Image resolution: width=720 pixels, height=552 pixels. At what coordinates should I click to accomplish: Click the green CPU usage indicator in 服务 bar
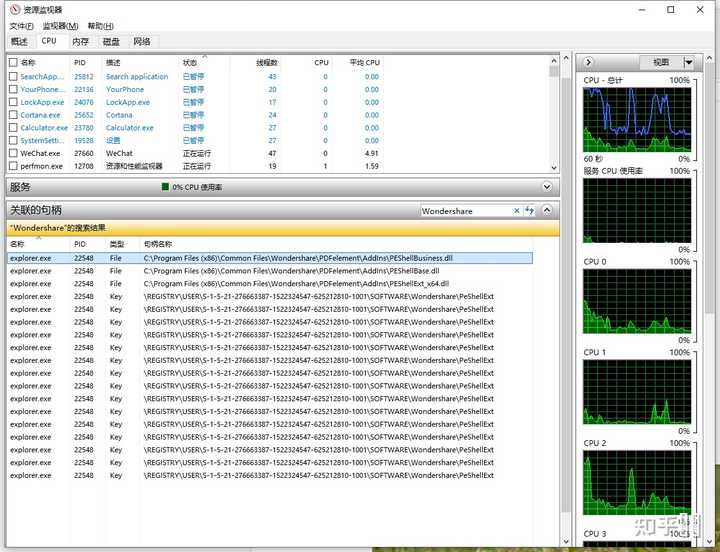pyautogui.click(x=165, y=187)
